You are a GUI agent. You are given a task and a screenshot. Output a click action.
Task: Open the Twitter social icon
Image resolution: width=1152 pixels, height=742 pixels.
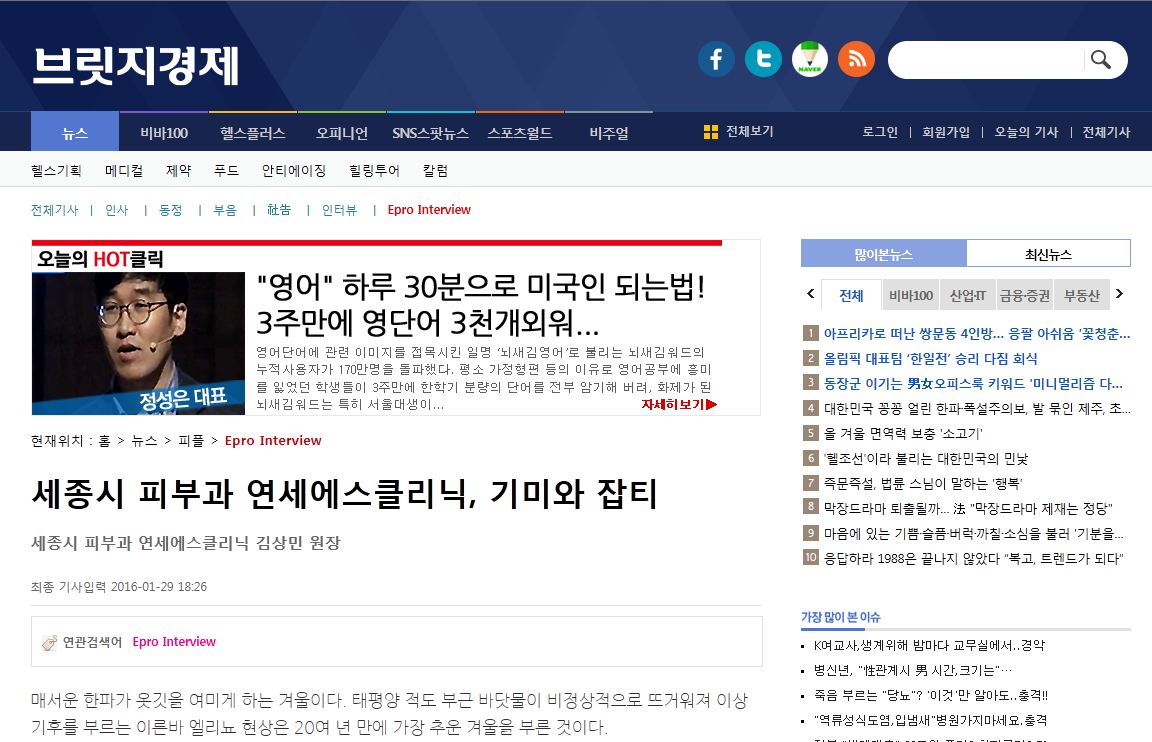(763, 59)
